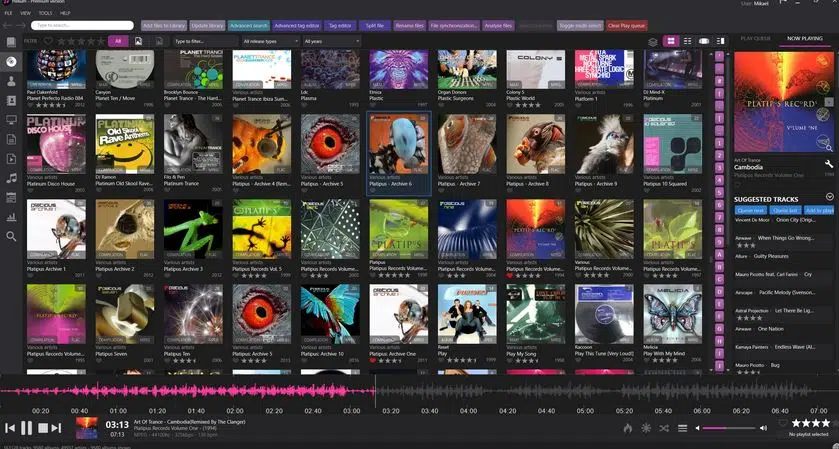
Task: Pause the playing track
Action: coord(26,428)
